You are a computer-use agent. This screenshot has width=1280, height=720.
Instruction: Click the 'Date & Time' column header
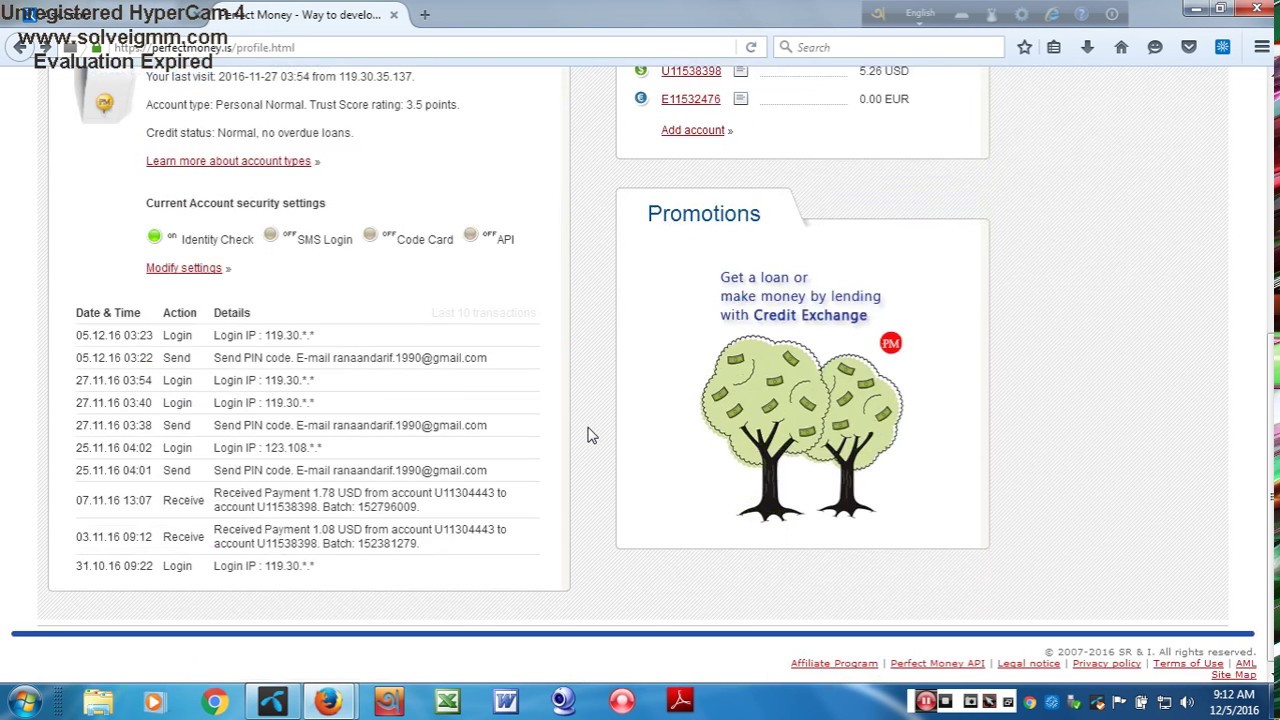(x=108, y=313)
